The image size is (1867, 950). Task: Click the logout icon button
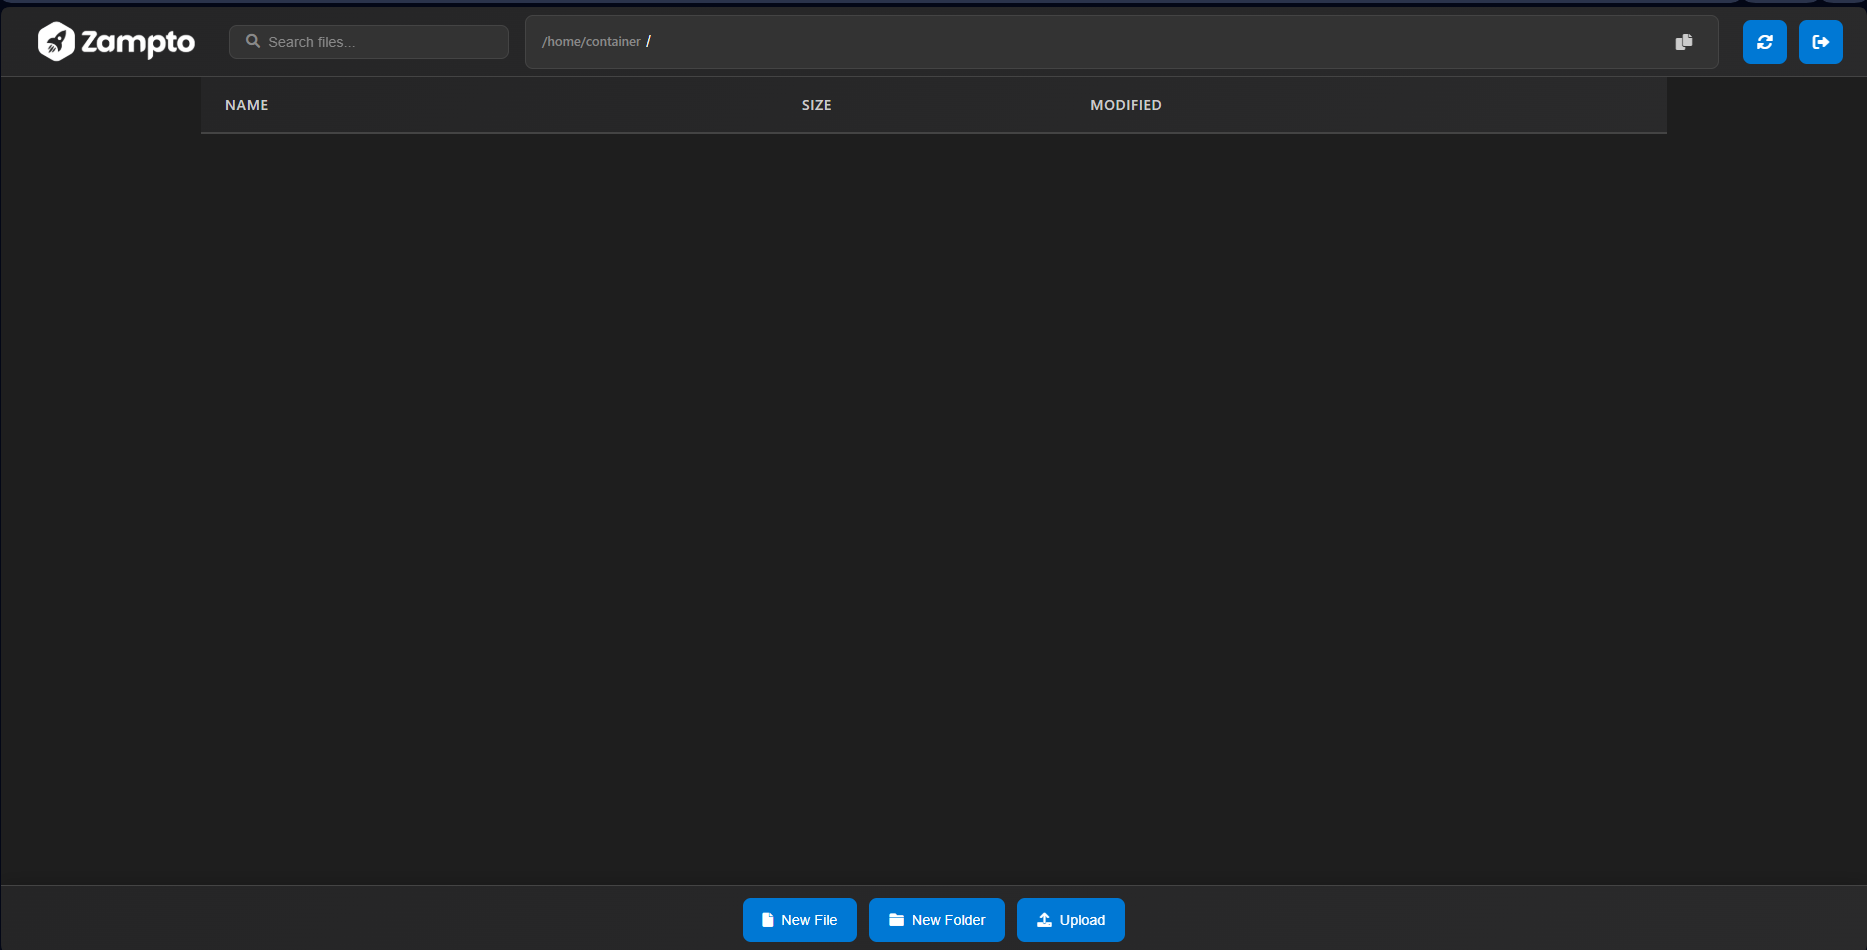(x=1820, y=41)
